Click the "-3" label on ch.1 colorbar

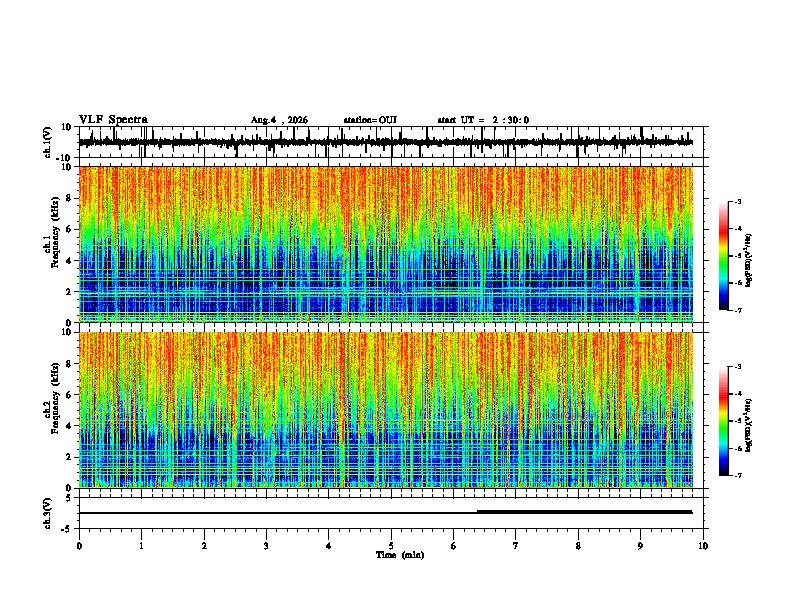click(738, 202)
